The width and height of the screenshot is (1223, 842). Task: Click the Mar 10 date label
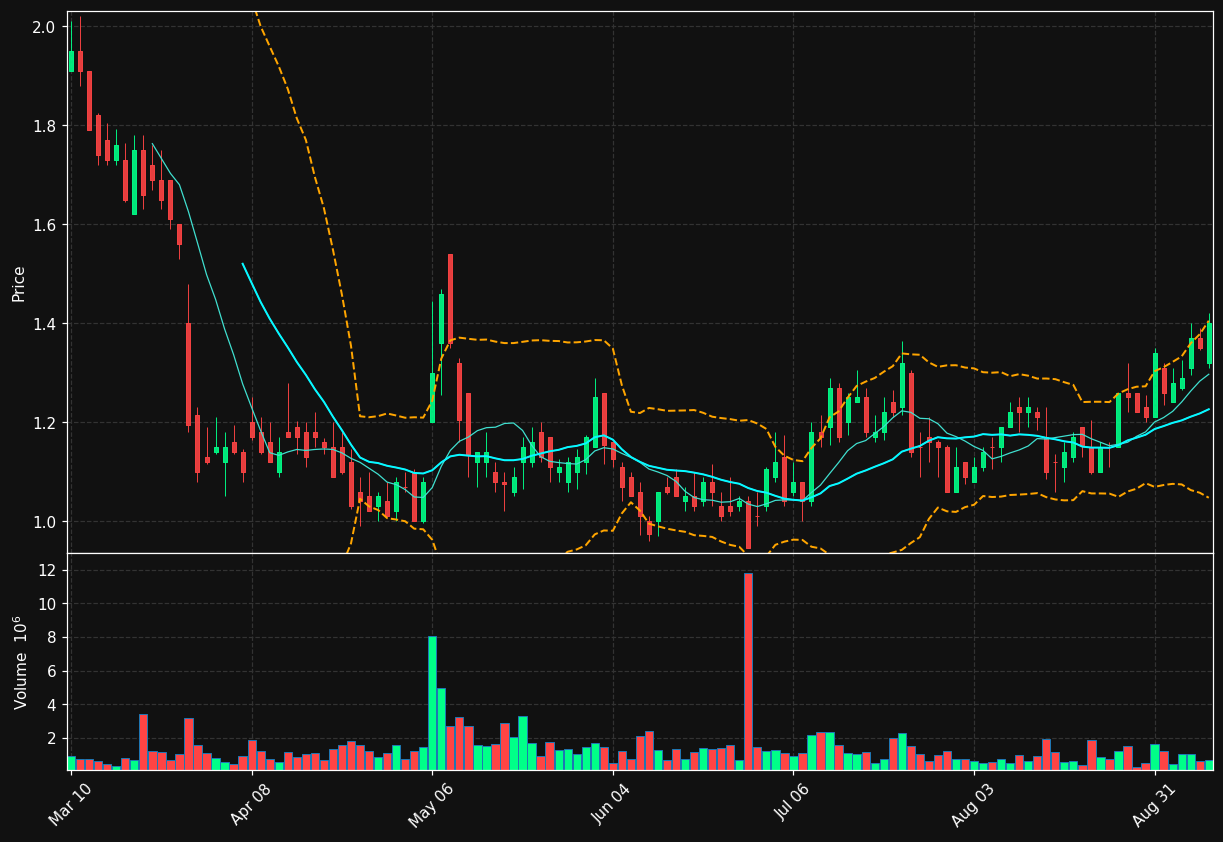tap(70, 804)
